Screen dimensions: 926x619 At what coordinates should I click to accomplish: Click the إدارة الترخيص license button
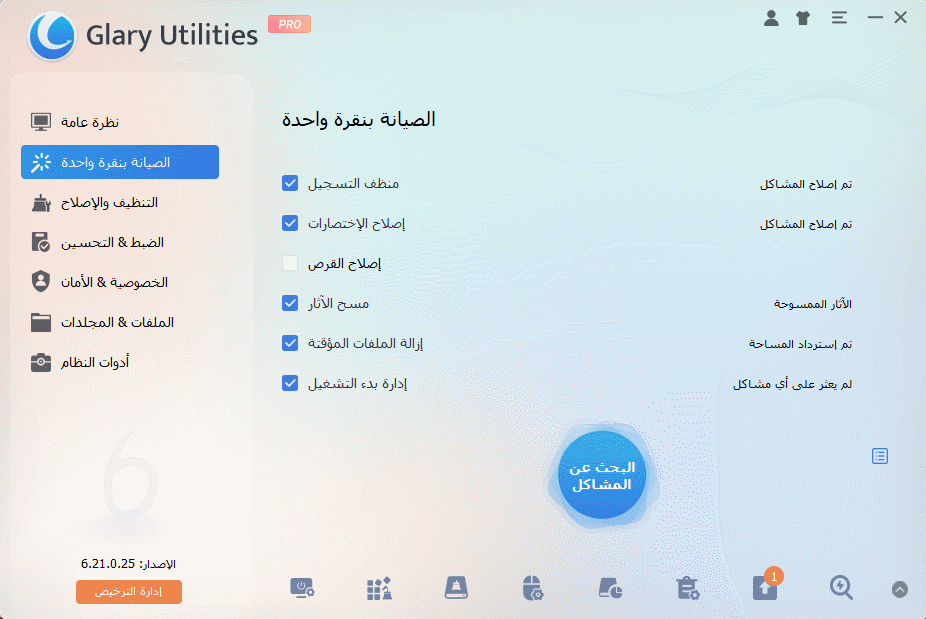(129, 592)
